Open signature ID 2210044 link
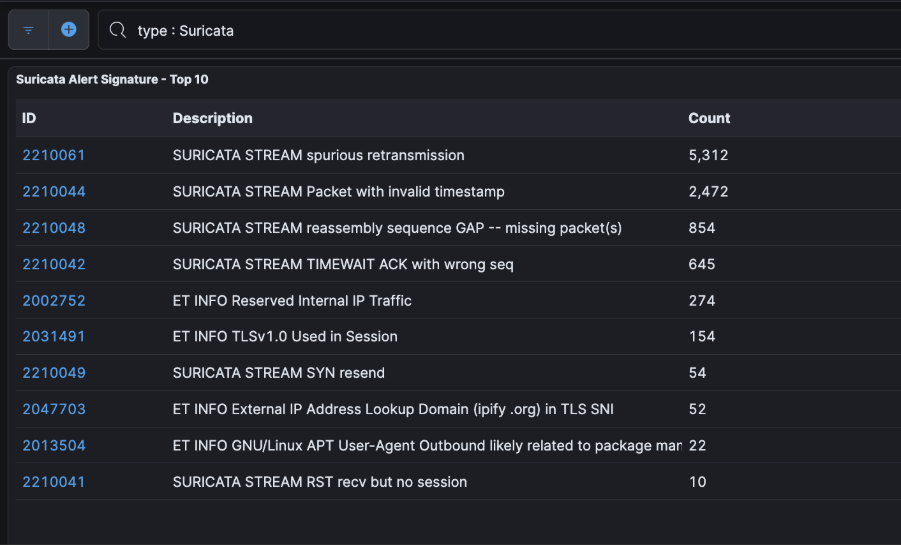The width and height of the screenshot is (901, 546). [x=54, y=191]
